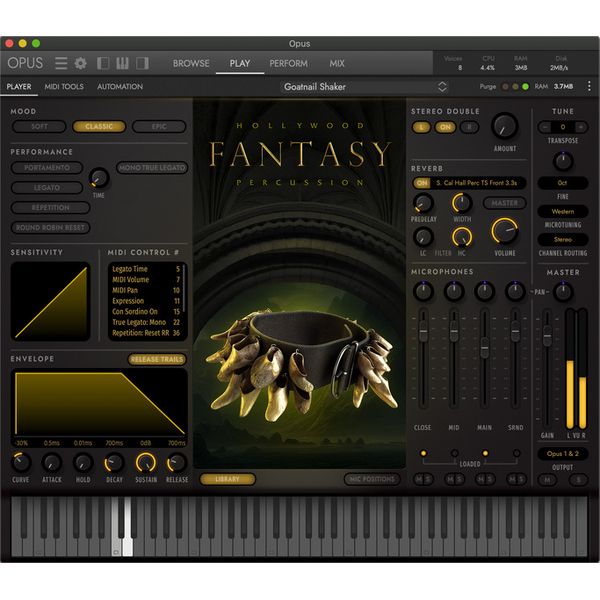Select Expression in MIDI control list
Screen dimensions: 600x600
pyautogui.click(x=146, y=301)
